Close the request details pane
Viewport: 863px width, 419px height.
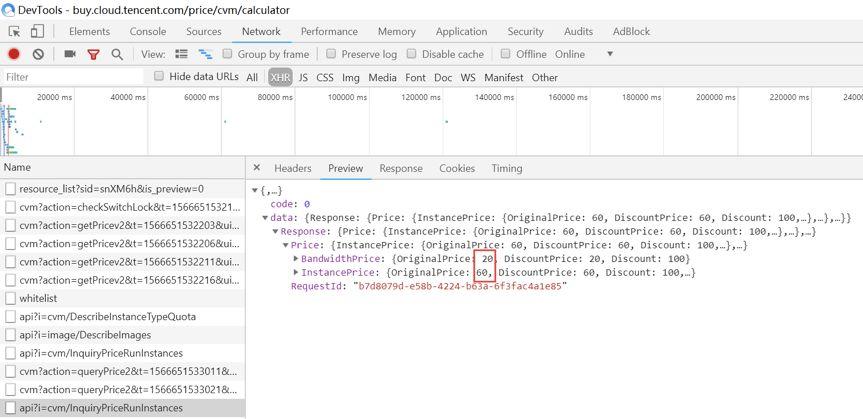pyautogui.click(x=257, y=169)
